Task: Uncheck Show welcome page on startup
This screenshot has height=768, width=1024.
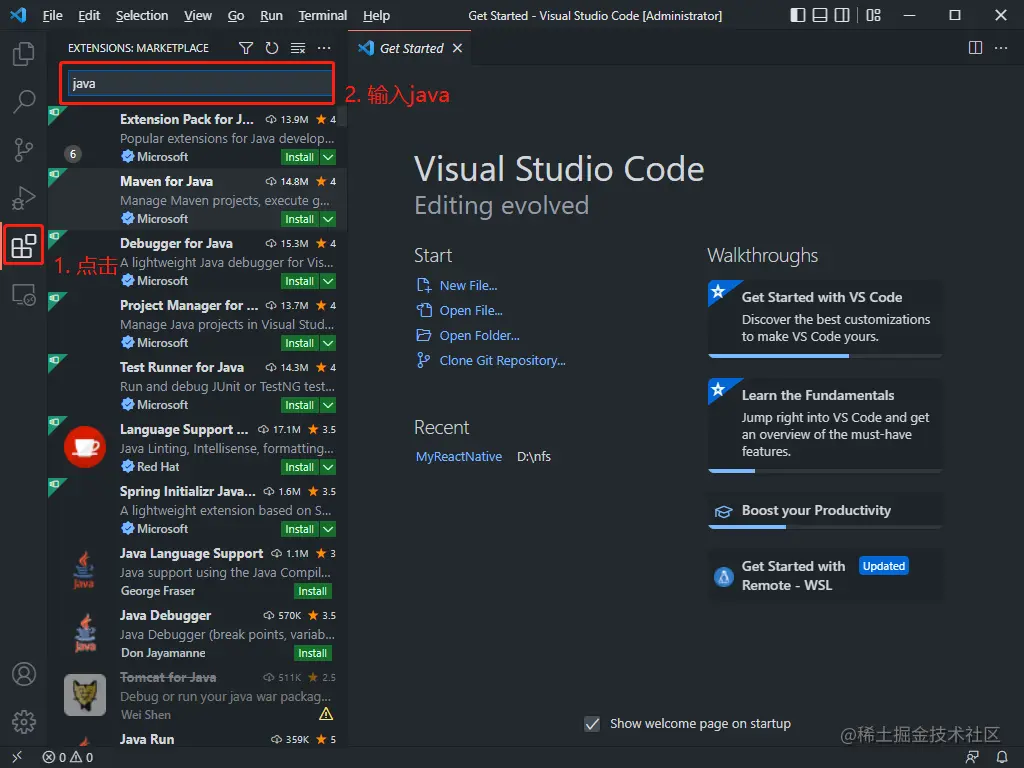Action: (593, 724)
